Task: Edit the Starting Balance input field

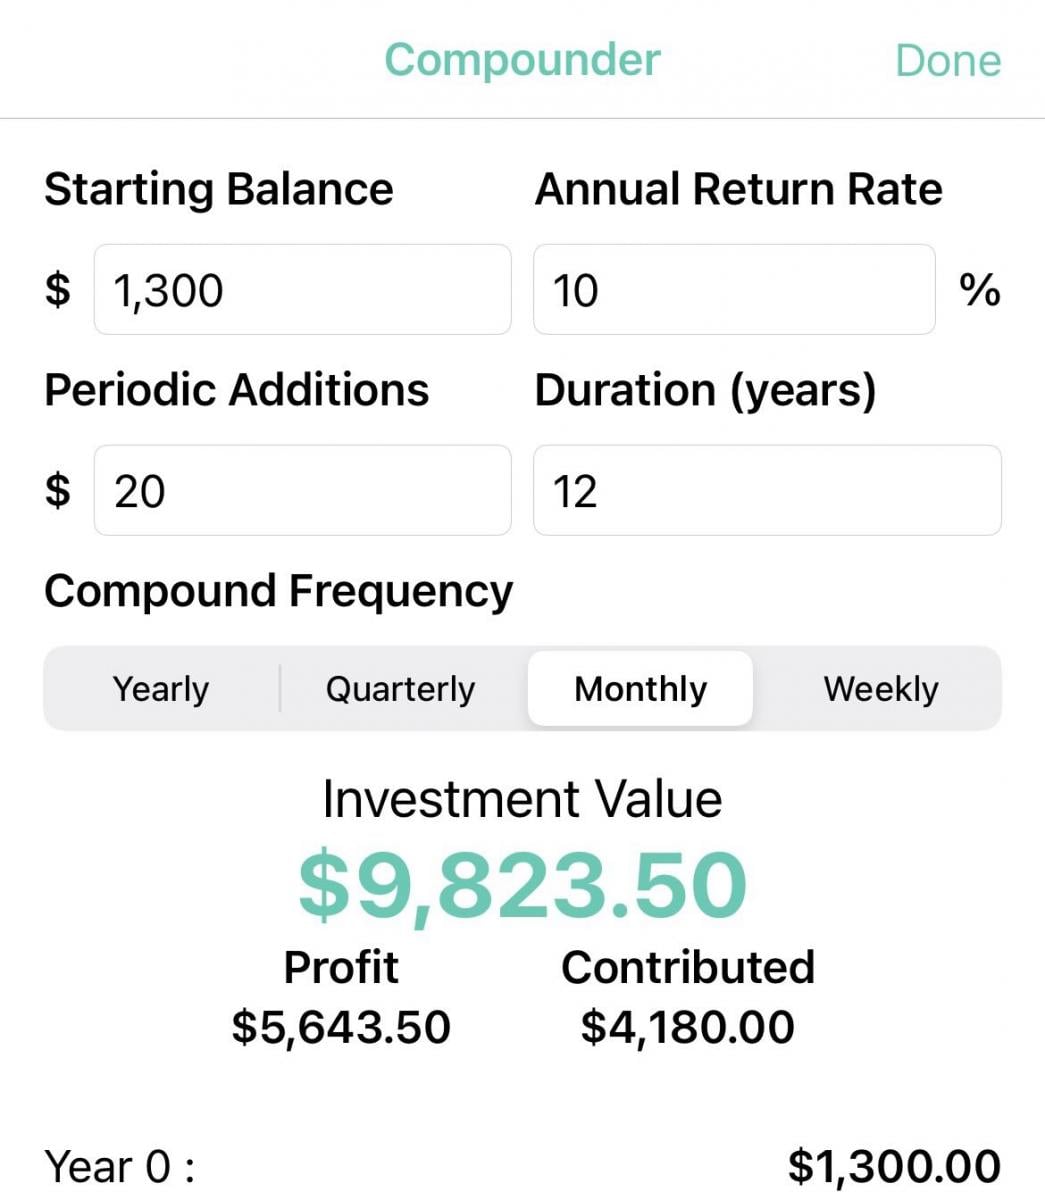Action: point(302,290)
